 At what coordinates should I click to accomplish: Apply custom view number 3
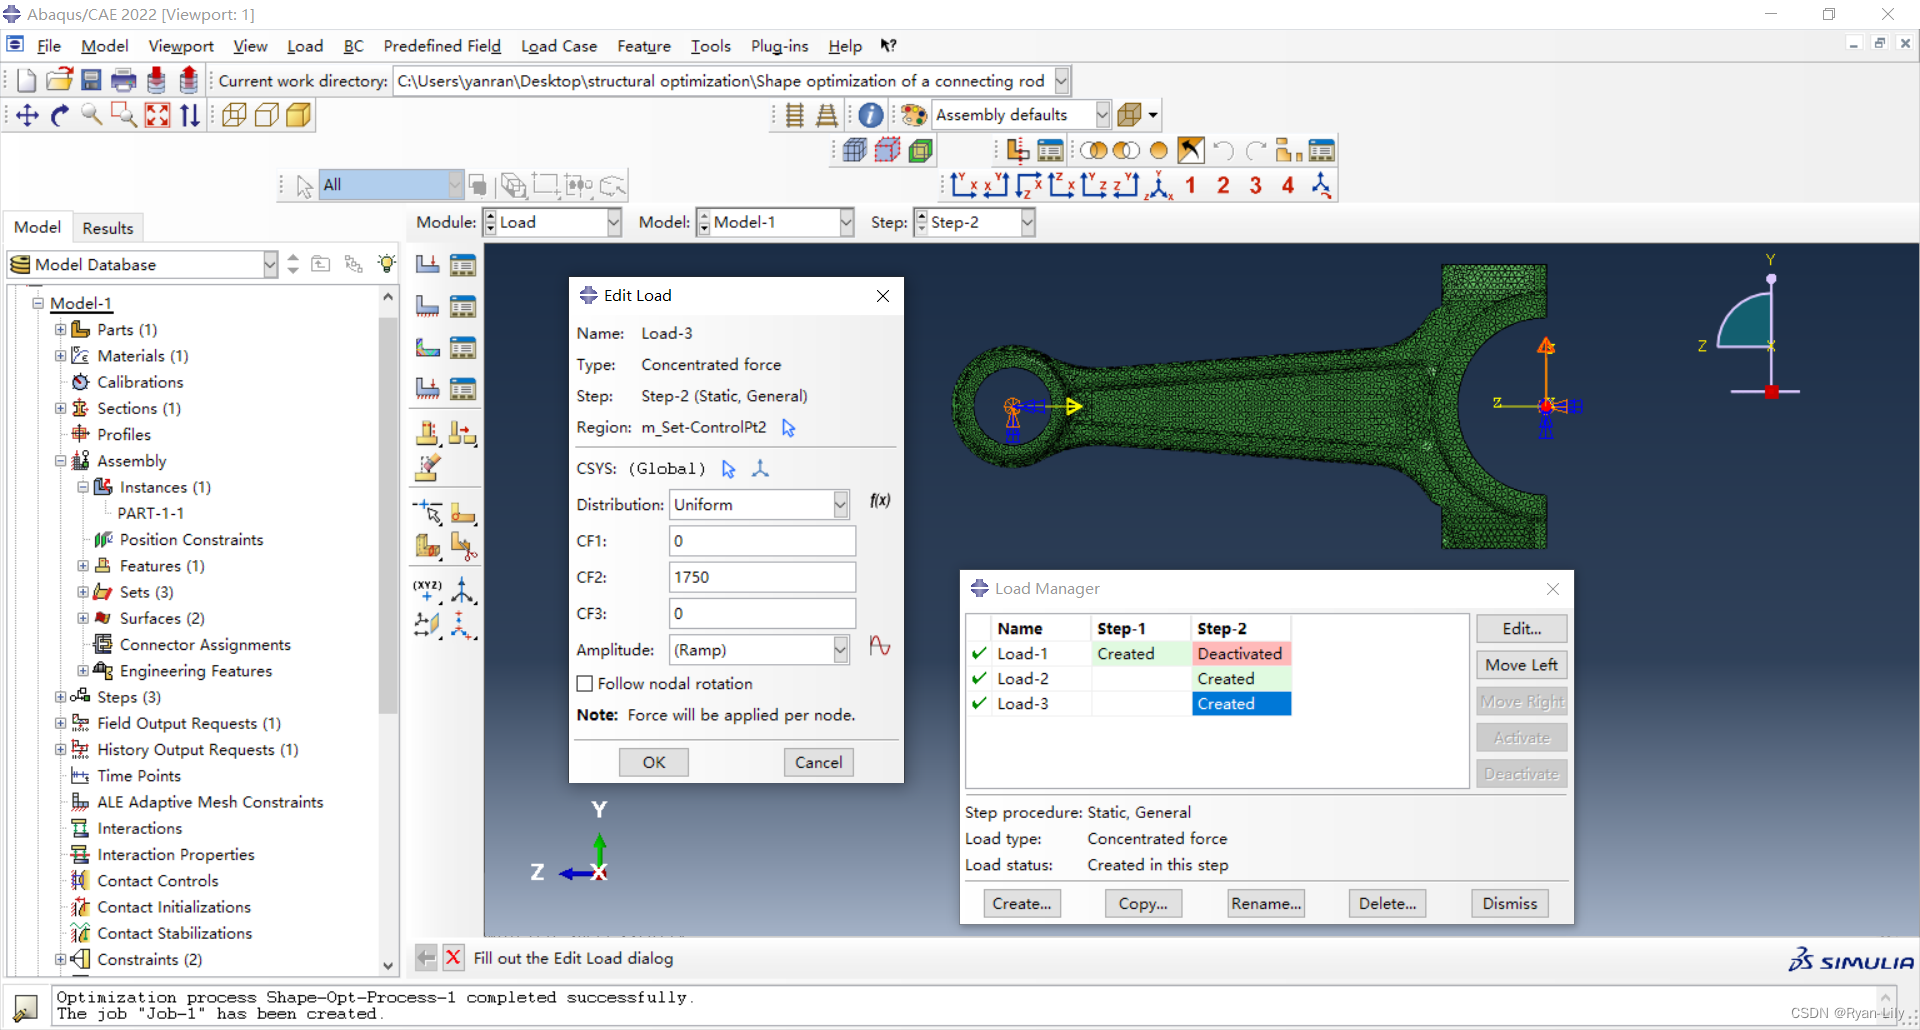[x=1256, y=185]
